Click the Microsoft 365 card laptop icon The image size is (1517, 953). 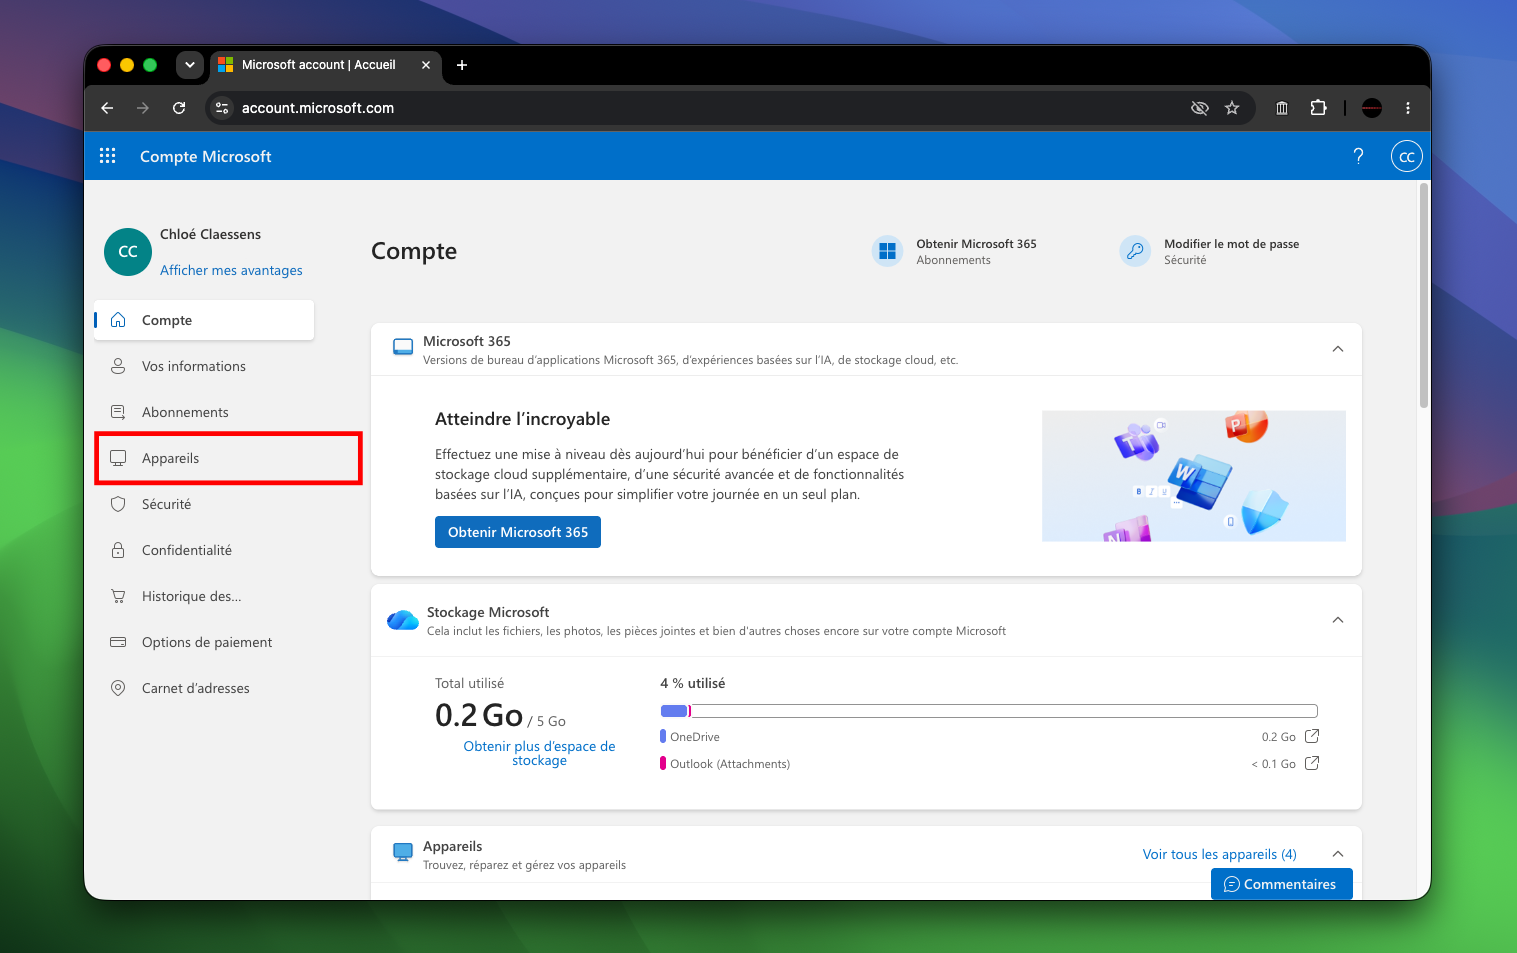click(x=403, y=347)
